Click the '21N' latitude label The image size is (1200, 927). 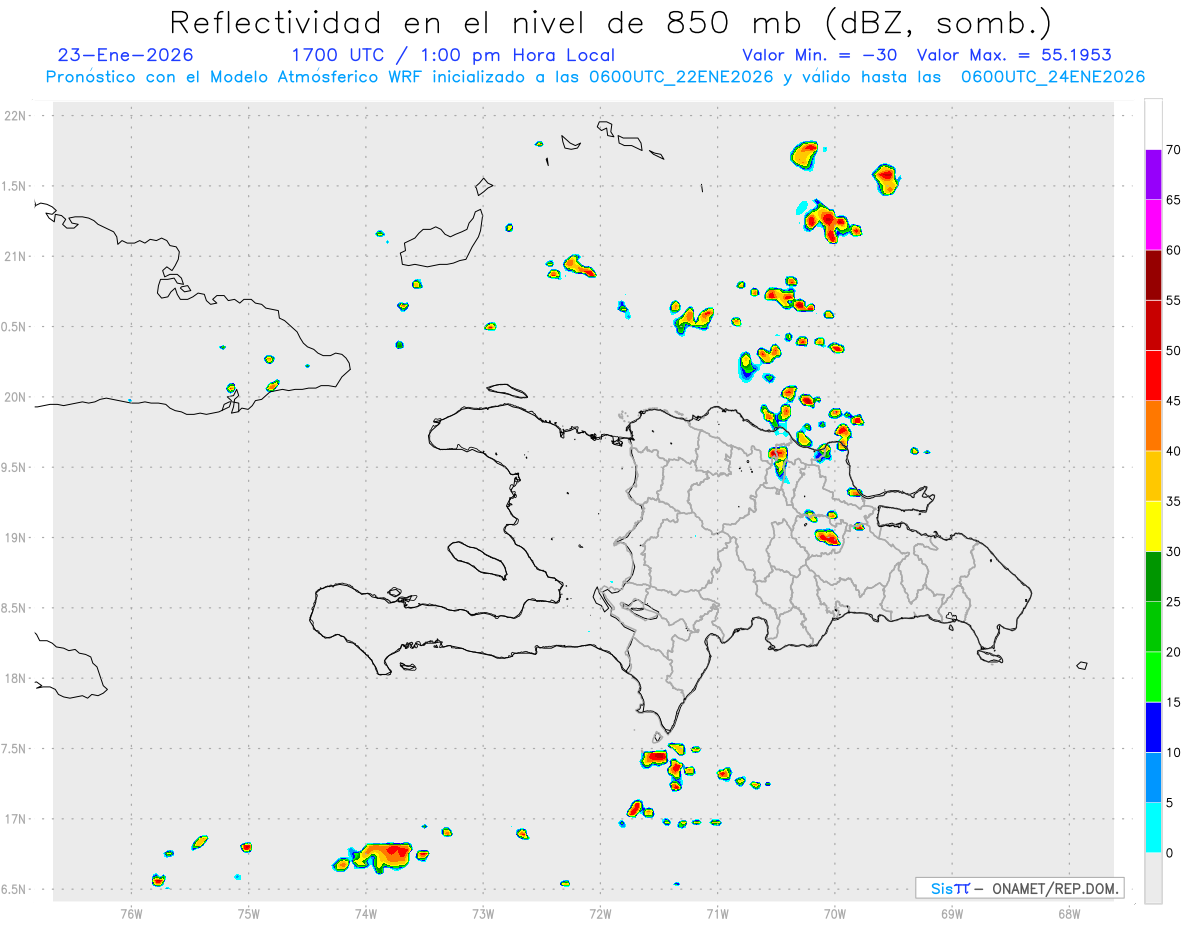(x=17, y=256)
